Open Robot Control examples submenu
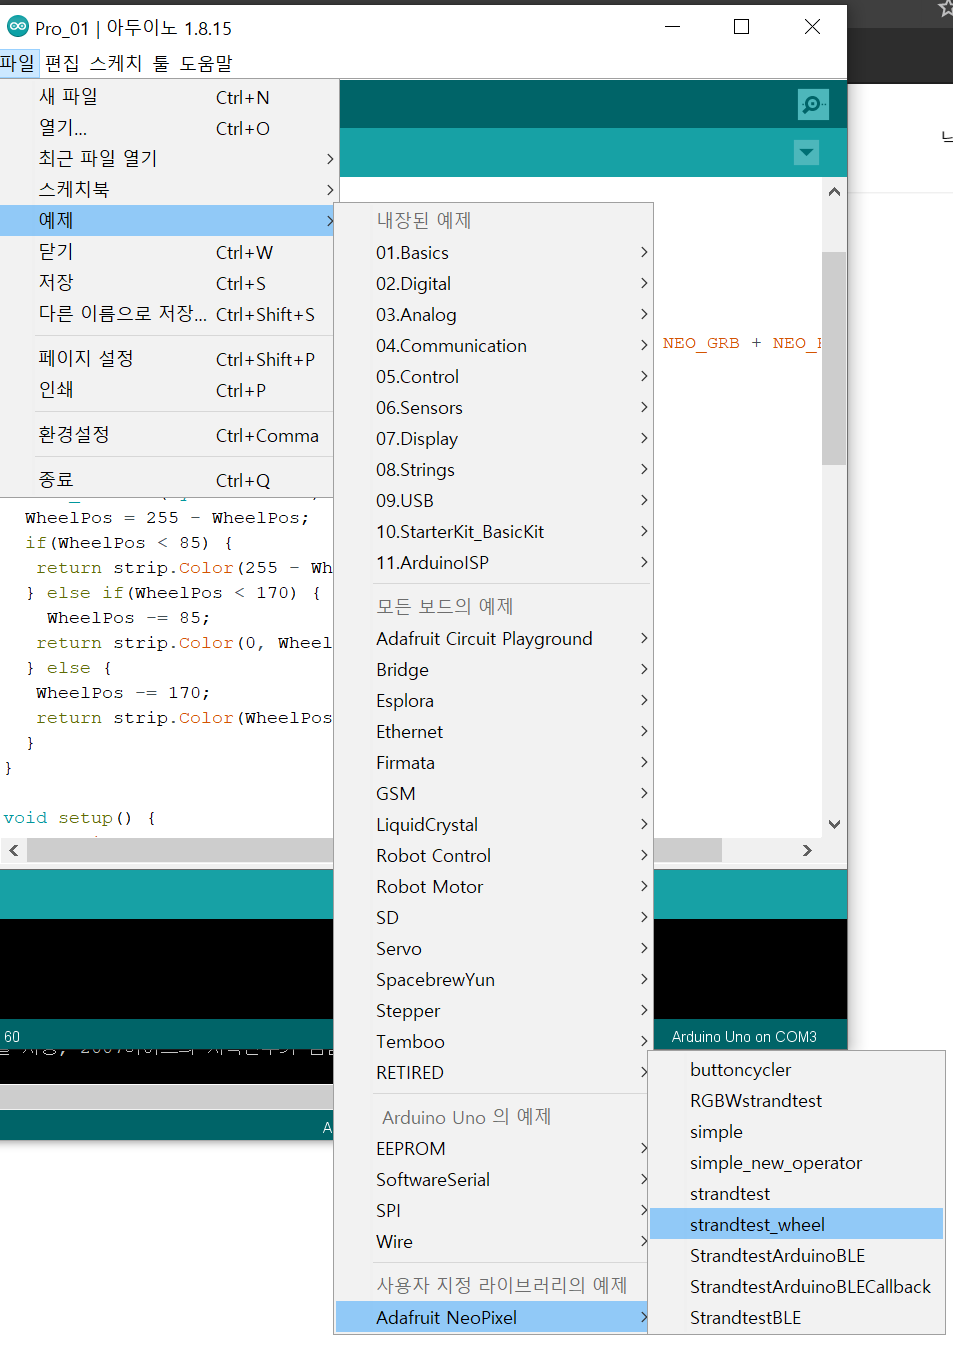Image resolution: width=953 pixels, height=1345 pixels. point(494,856)
